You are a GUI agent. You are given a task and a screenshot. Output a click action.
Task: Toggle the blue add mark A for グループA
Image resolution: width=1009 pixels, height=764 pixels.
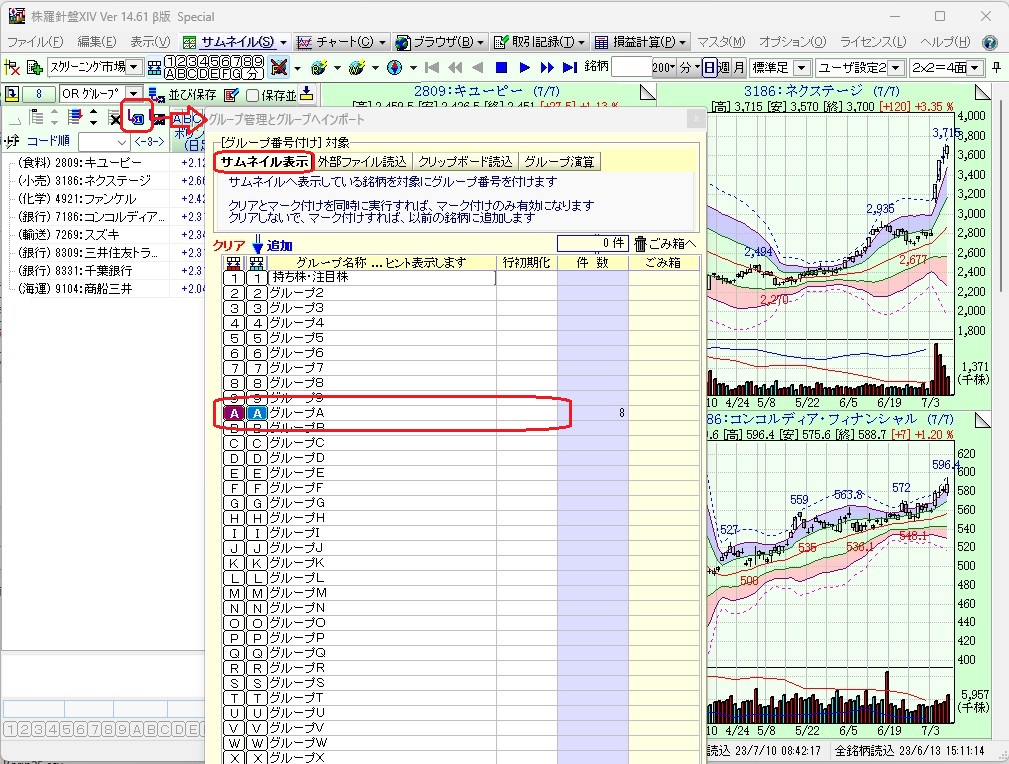(x=257, y=413)
